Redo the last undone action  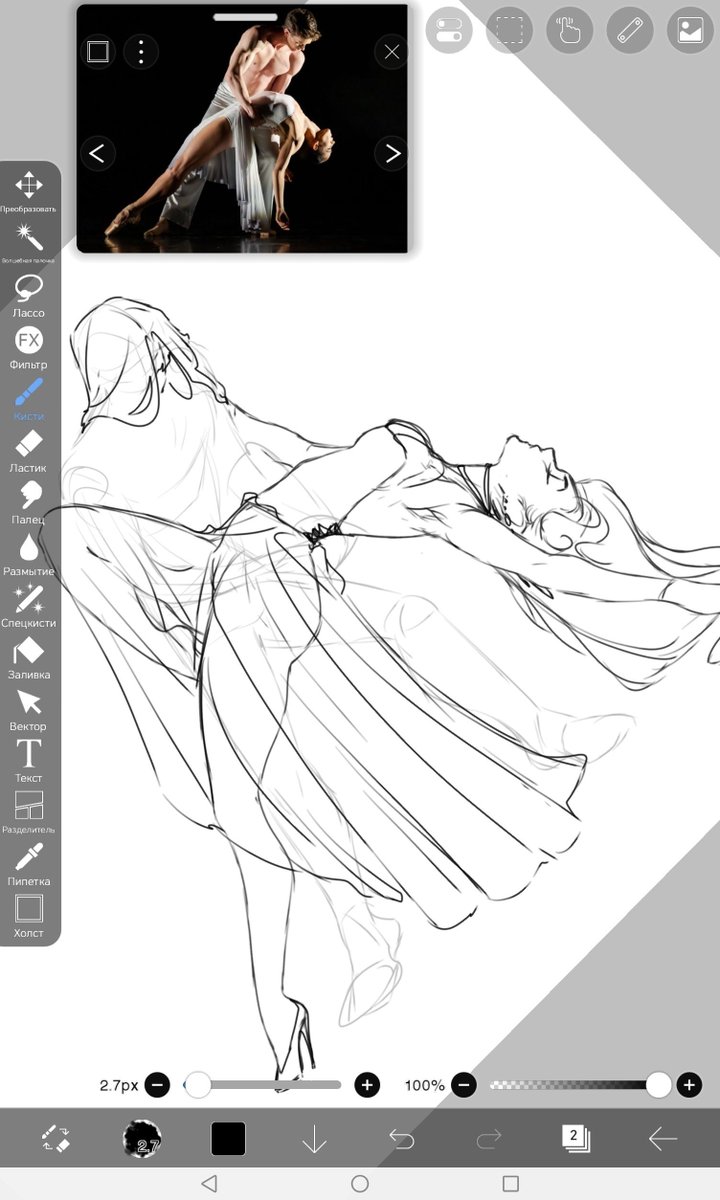click(489, 1138)
